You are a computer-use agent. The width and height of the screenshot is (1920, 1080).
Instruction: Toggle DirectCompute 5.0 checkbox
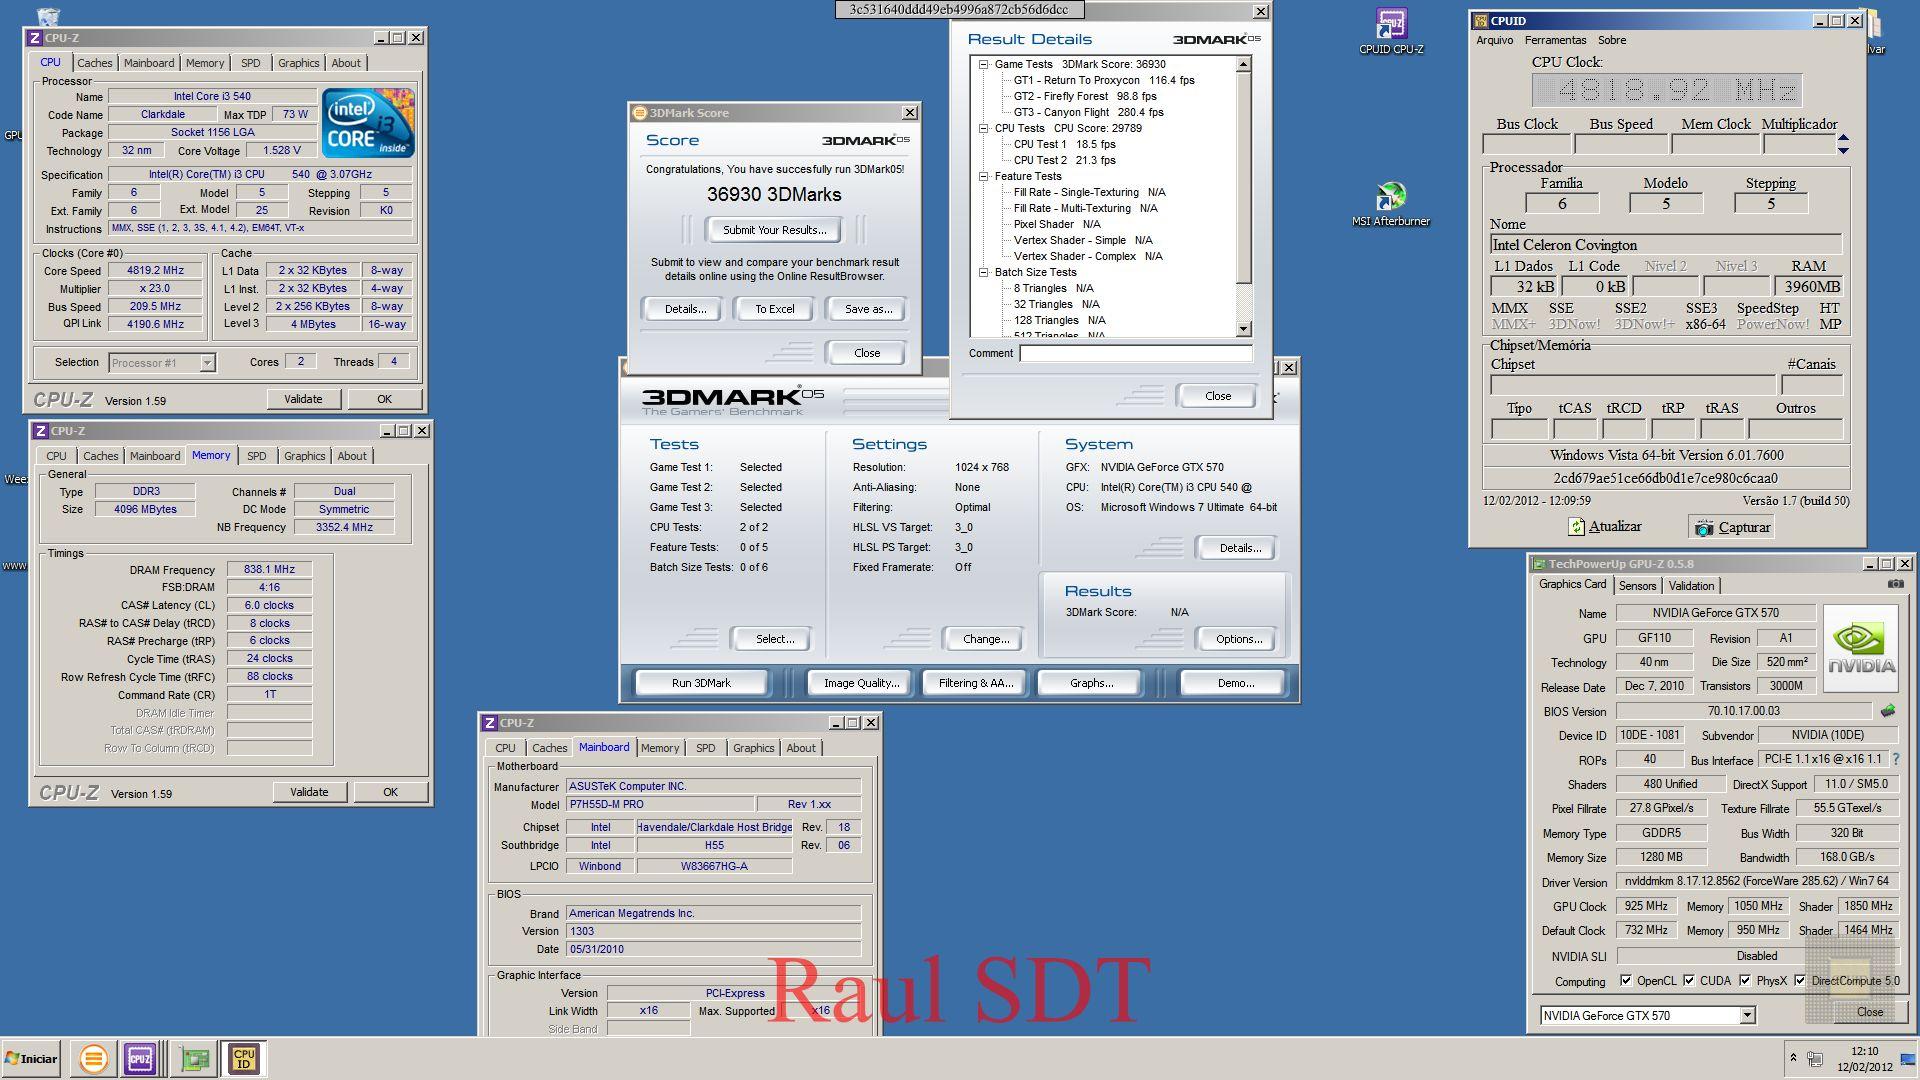point(1800,981)
